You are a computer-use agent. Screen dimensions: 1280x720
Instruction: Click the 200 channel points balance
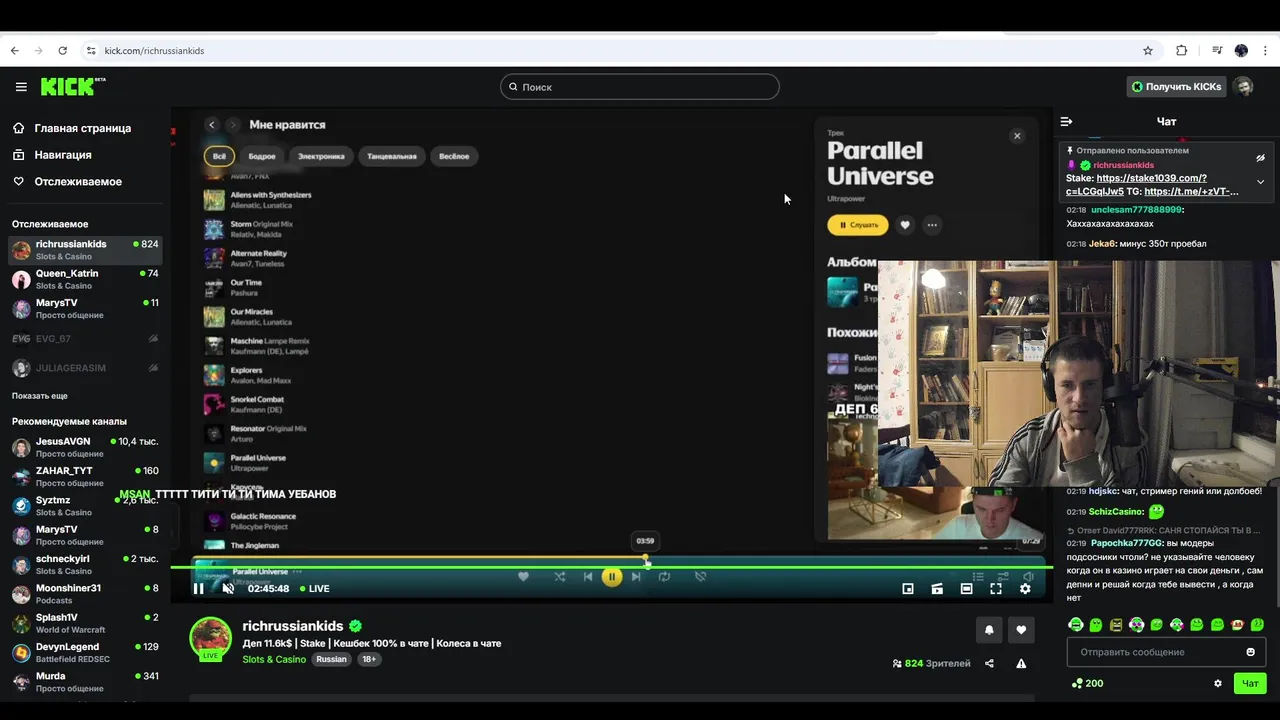tap(1087, 684)
